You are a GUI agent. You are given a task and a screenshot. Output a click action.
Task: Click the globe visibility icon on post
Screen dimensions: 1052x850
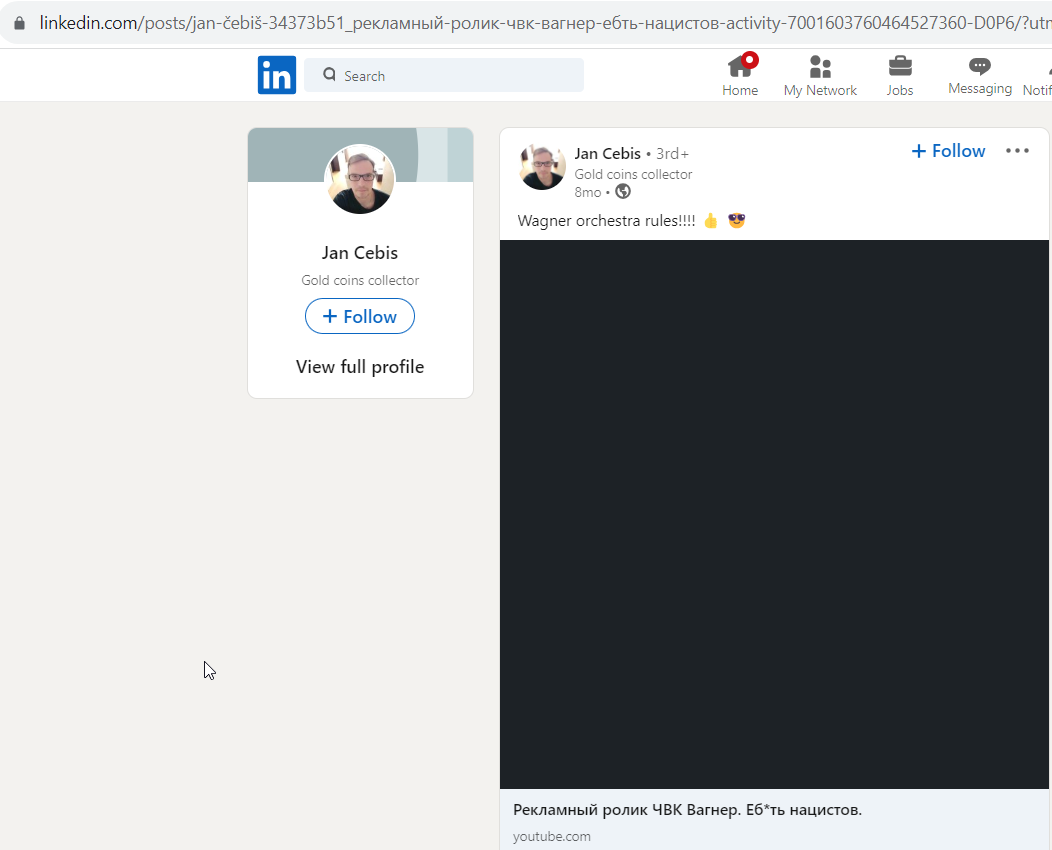tap(623, 192)
